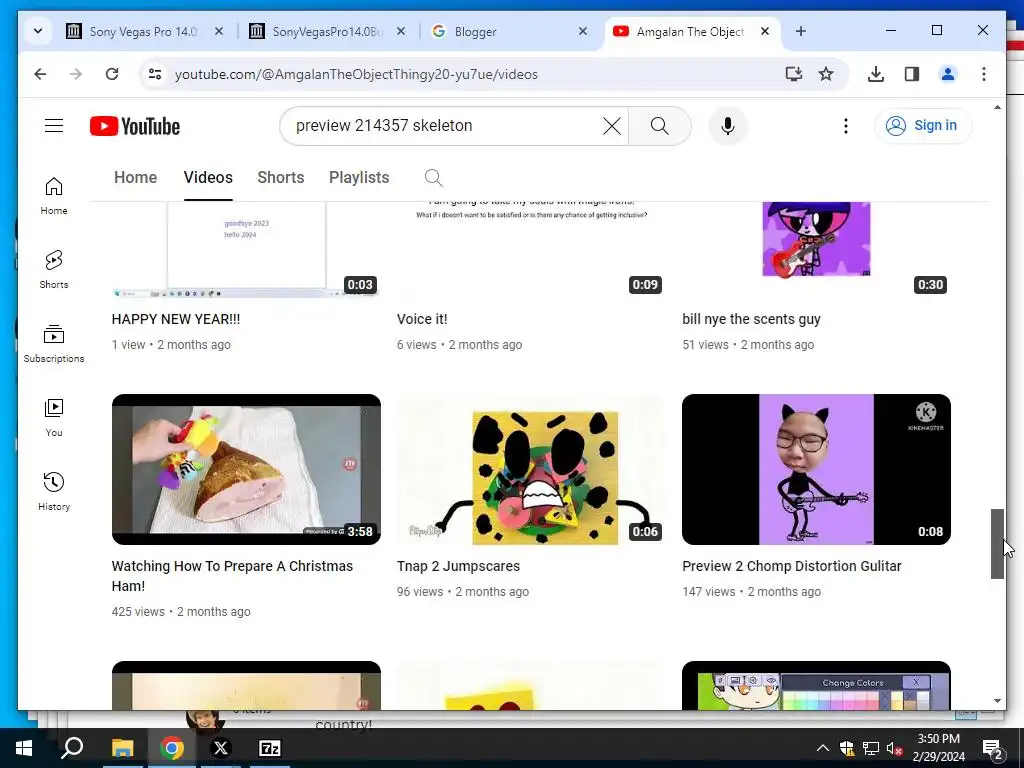Switch to the Sony Vegas Pro 14.0 tab
The height and width of the screenshot is (768, 1024).
pos(144,31)
